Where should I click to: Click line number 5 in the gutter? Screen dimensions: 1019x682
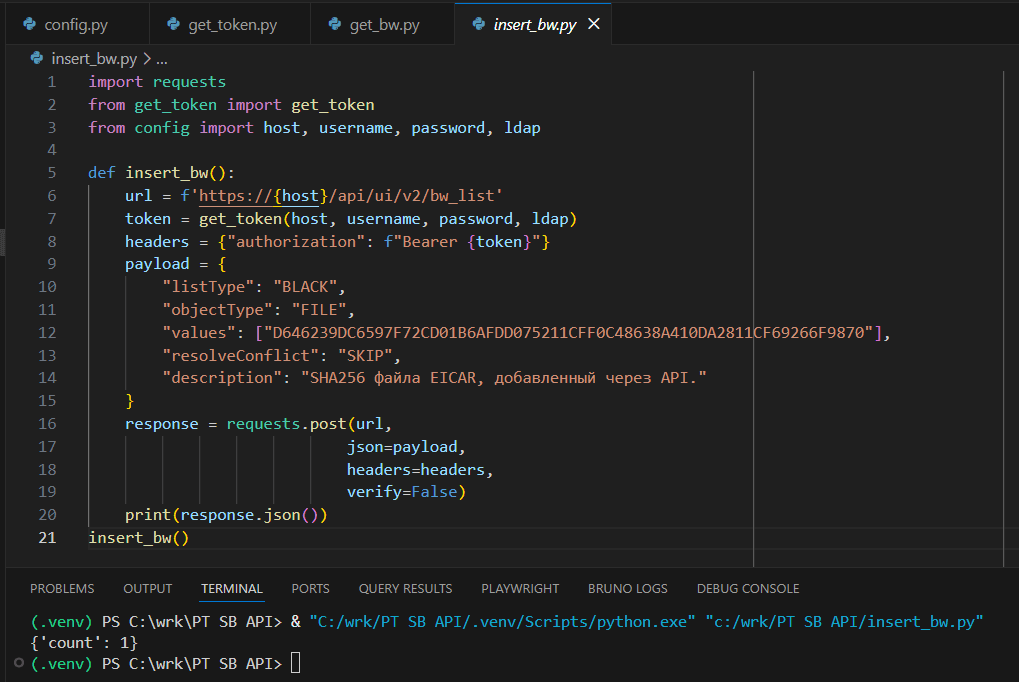51,173
